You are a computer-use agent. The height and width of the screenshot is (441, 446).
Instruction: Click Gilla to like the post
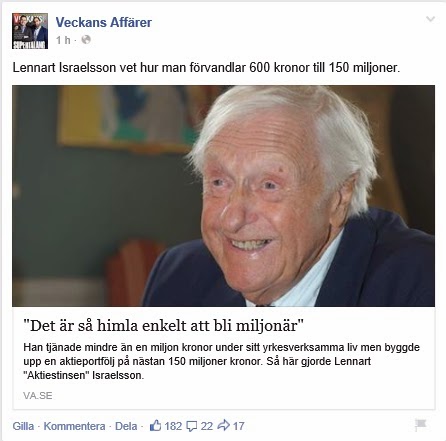point(23,426)
